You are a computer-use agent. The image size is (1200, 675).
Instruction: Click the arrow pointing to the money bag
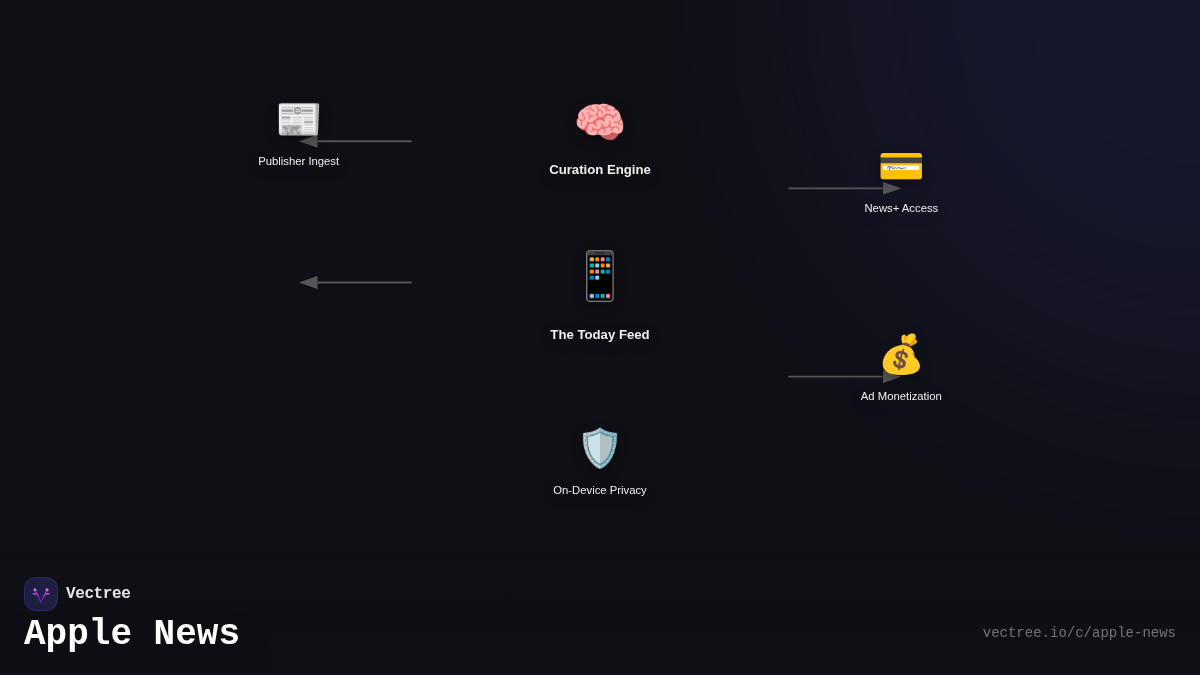(x=838, y=377)
